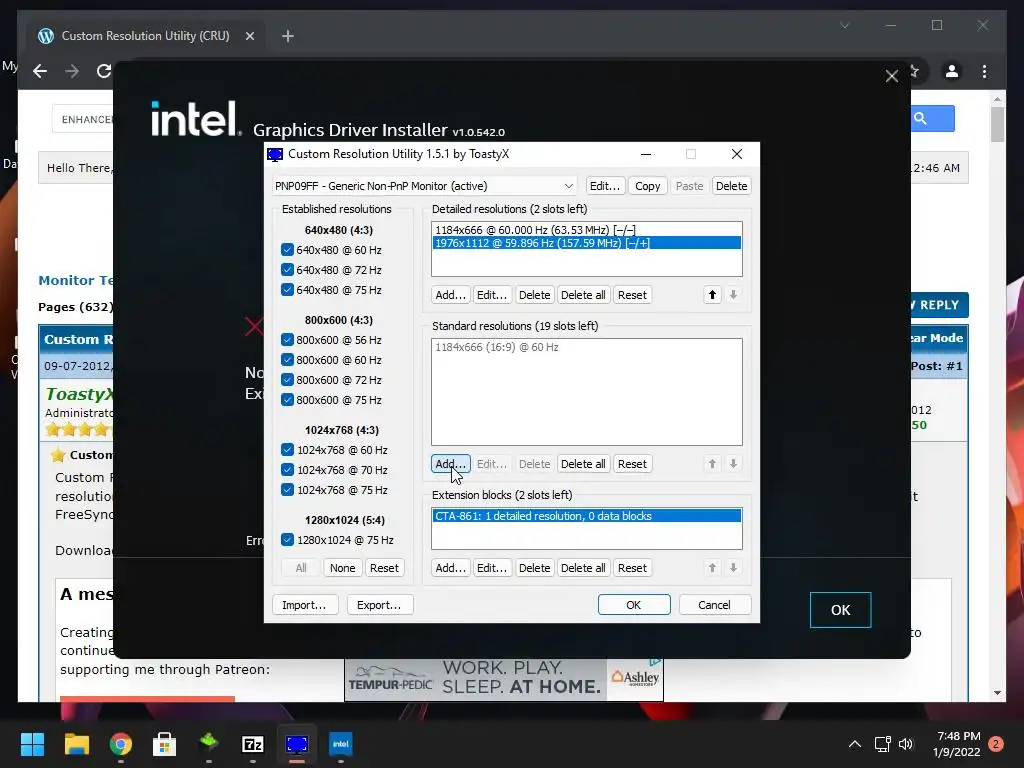Open Windows Start menu
1024x768 pixels.
(x=32, y=744)
